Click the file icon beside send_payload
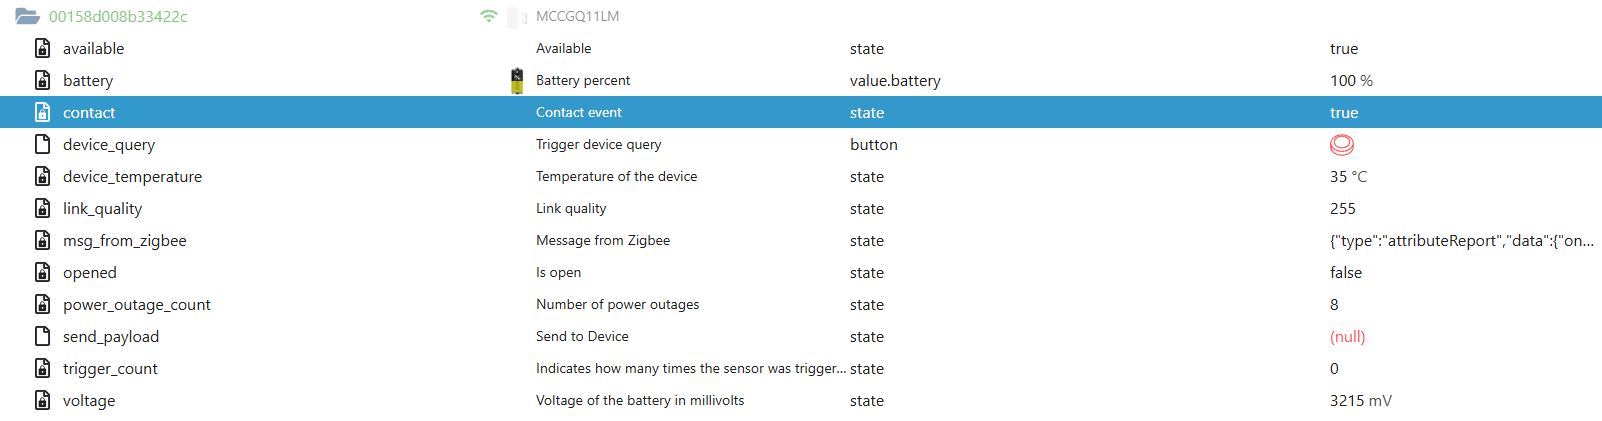This screenshot has height=421, width=1602. pyautogui.click(x=43, y=336)
